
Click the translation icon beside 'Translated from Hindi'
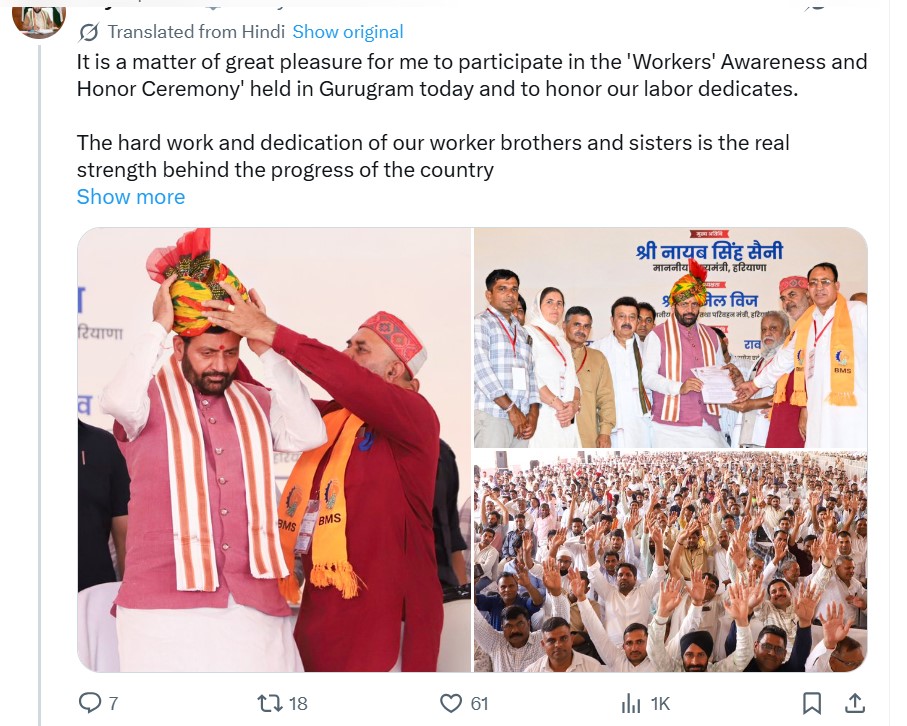click(x=89, y=32)
